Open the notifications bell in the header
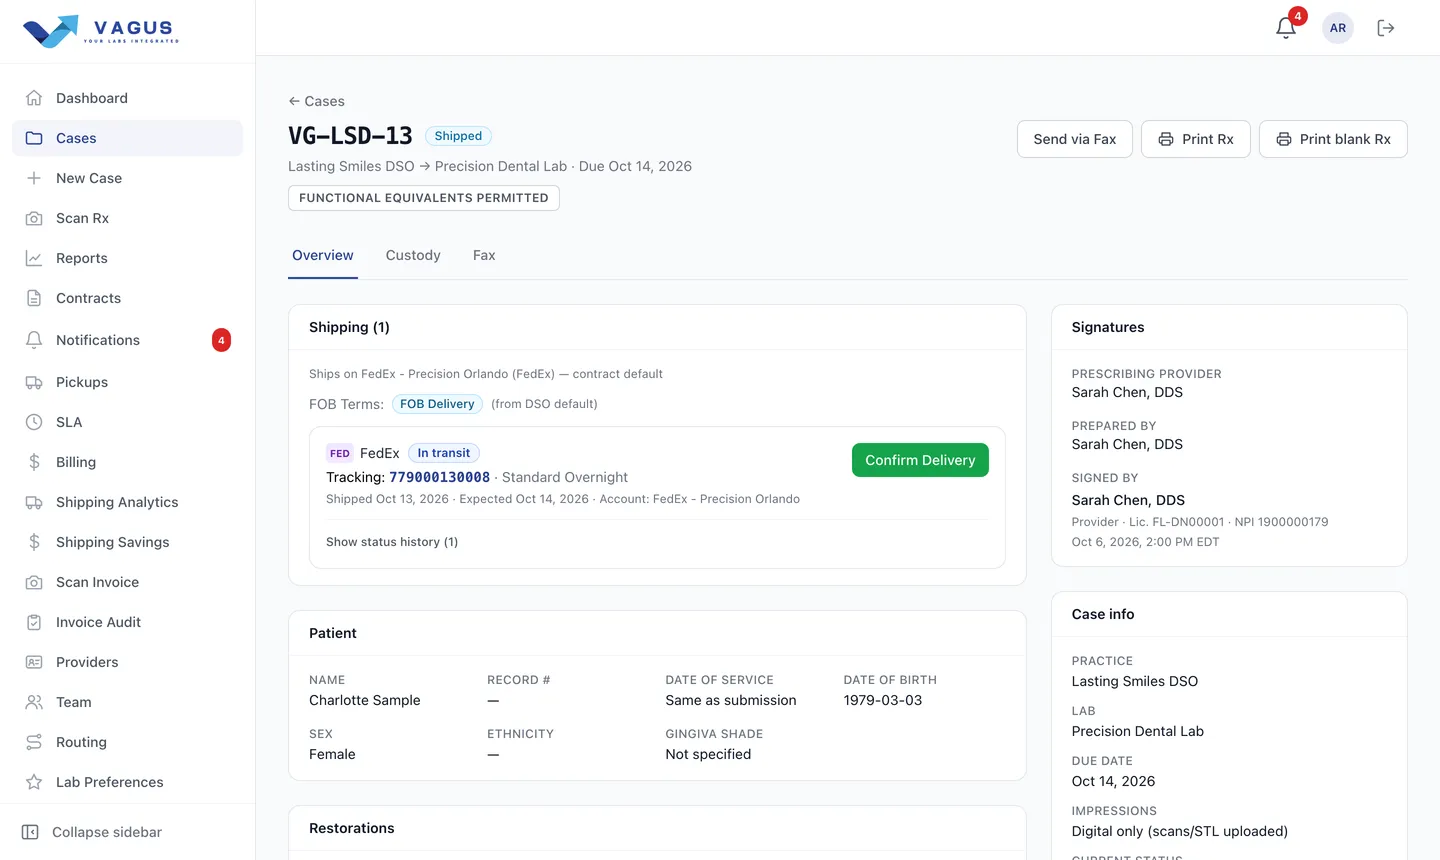Viewport: 1440px width, 860px height. click(x=1286, y=28)
